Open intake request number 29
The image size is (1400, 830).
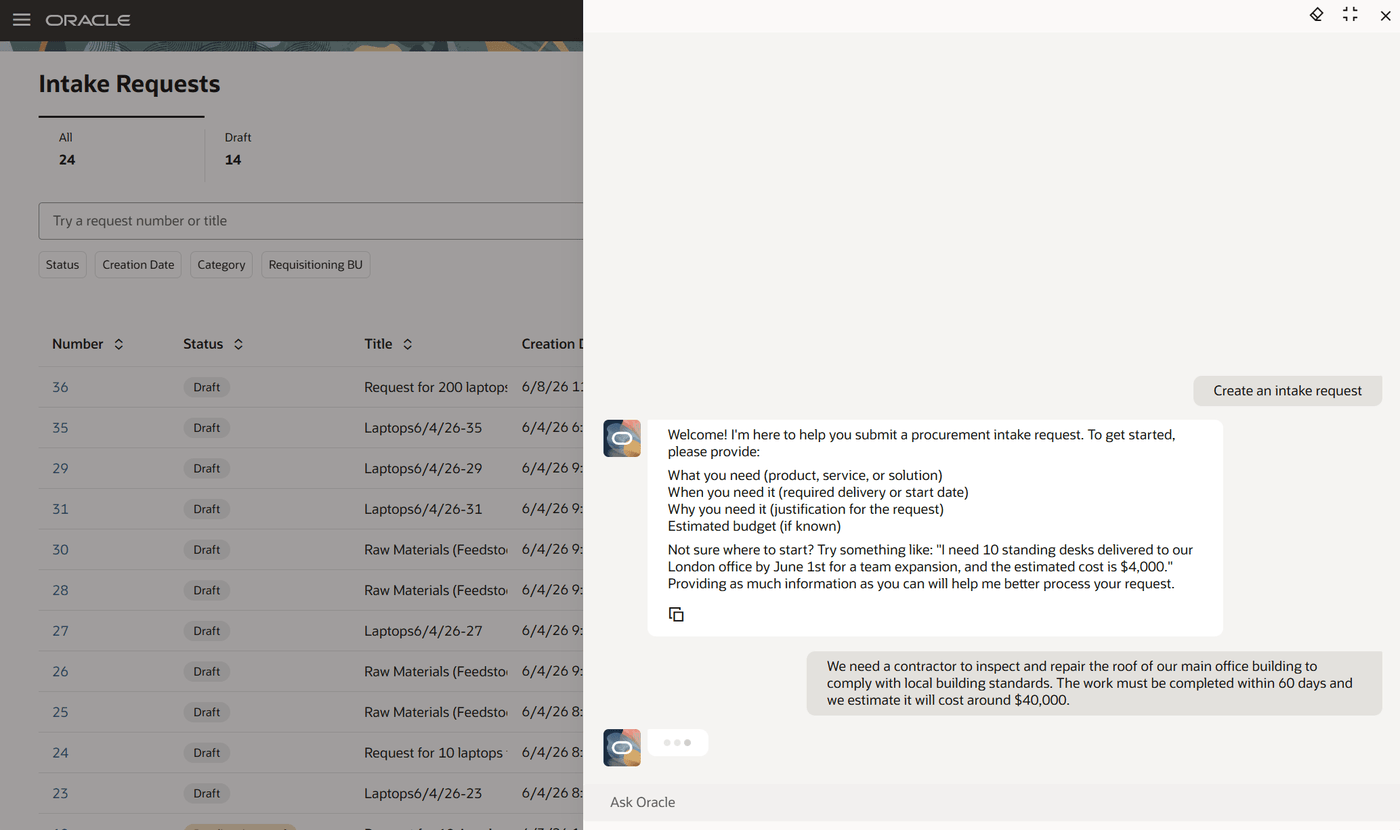coord(60,468)
